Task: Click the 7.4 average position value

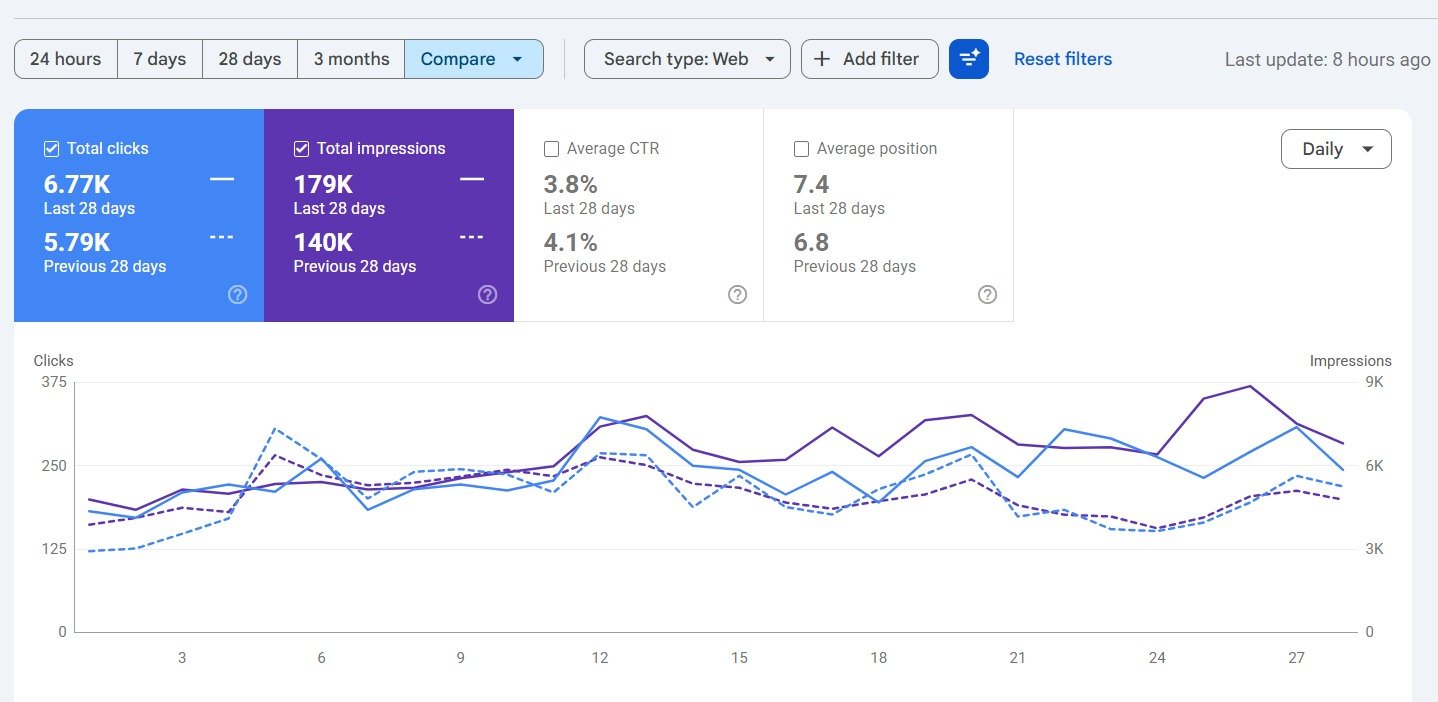Action: tap(811, 185)
